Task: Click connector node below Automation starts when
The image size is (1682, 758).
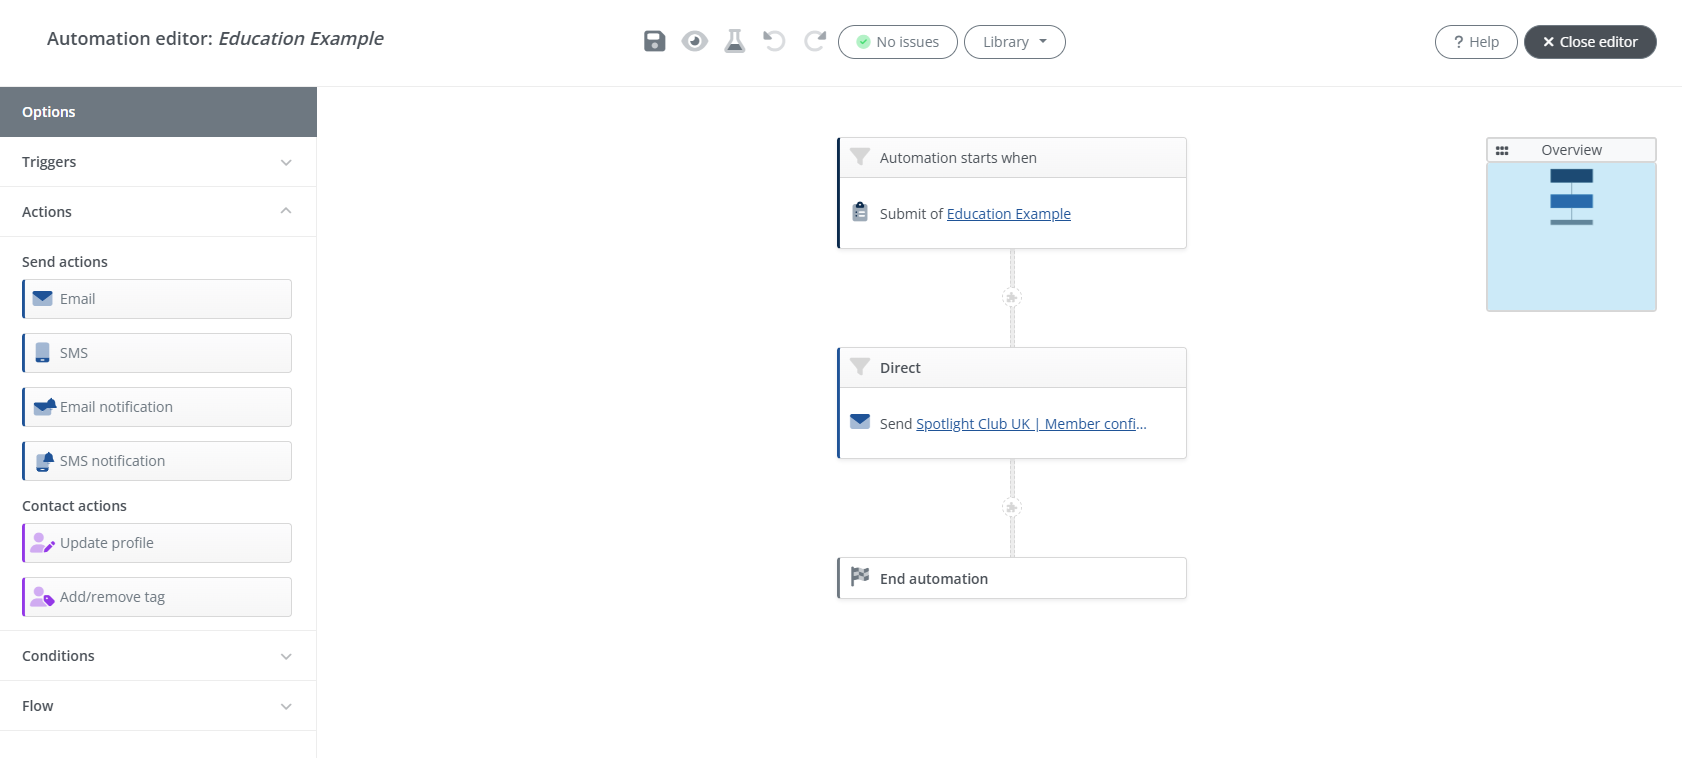Action: pos(1011,297)
